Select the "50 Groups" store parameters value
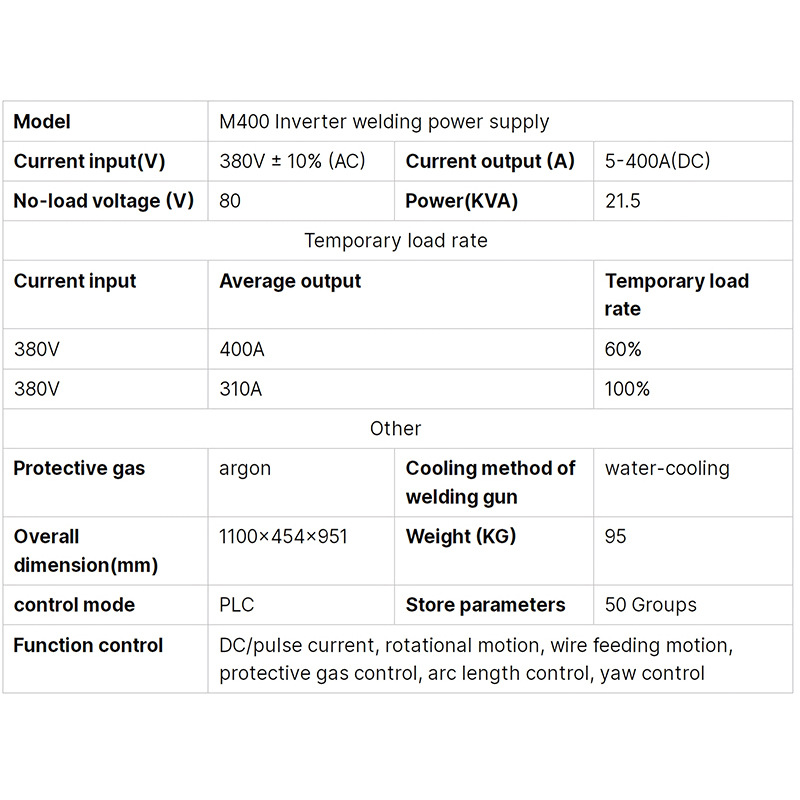This screenshot has height=800, width=800. (x=650, y=605)
